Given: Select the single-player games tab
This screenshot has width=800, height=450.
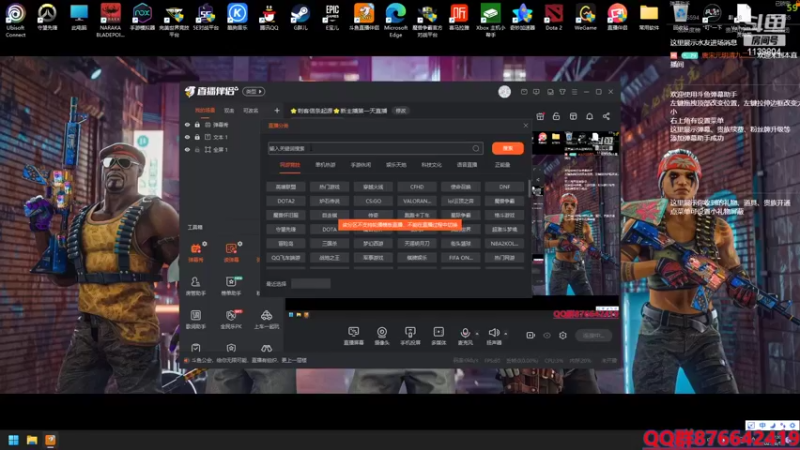Looking at the screenshot, I should coord(325,165).
